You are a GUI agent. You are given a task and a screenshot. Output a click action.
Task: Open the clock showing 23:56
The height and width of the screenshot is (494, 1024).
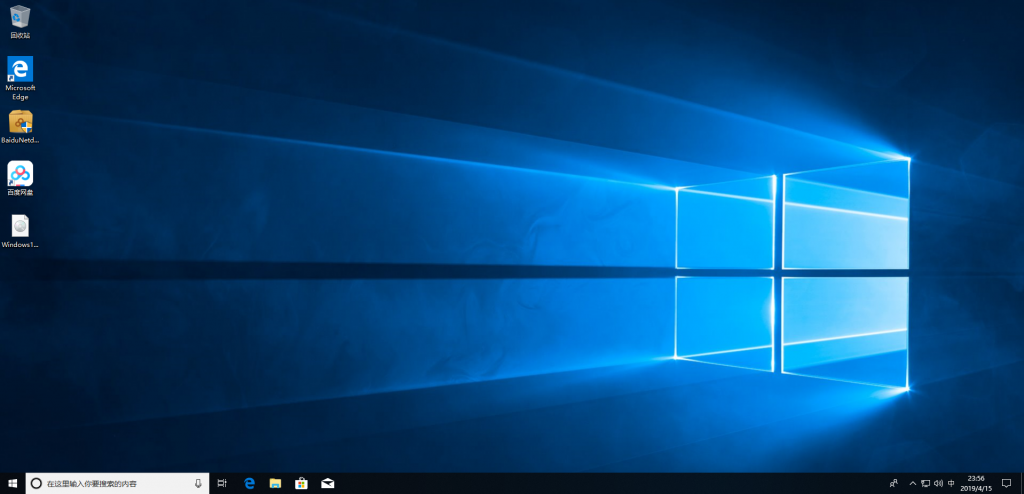(976, 483)
